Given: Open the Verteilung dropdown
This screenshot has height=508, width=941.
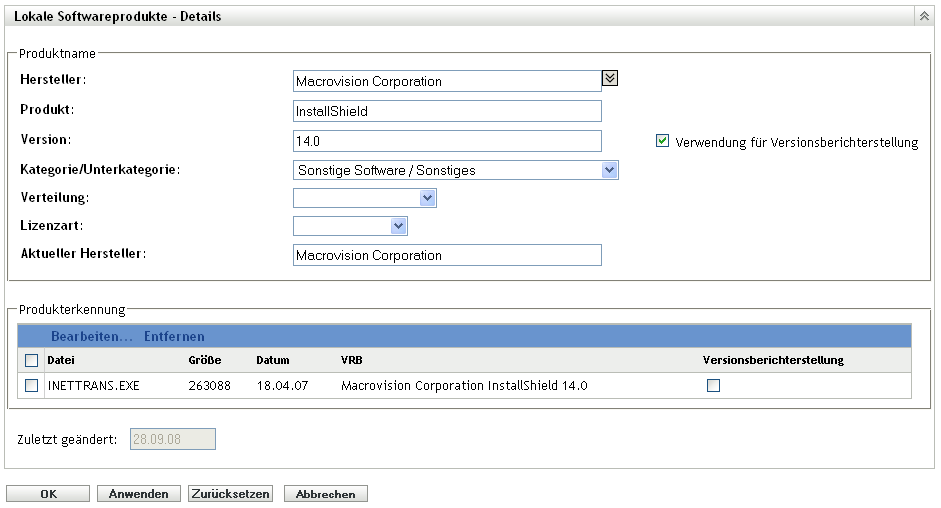Looking at the screenshot, I should [x=427, y=198].
